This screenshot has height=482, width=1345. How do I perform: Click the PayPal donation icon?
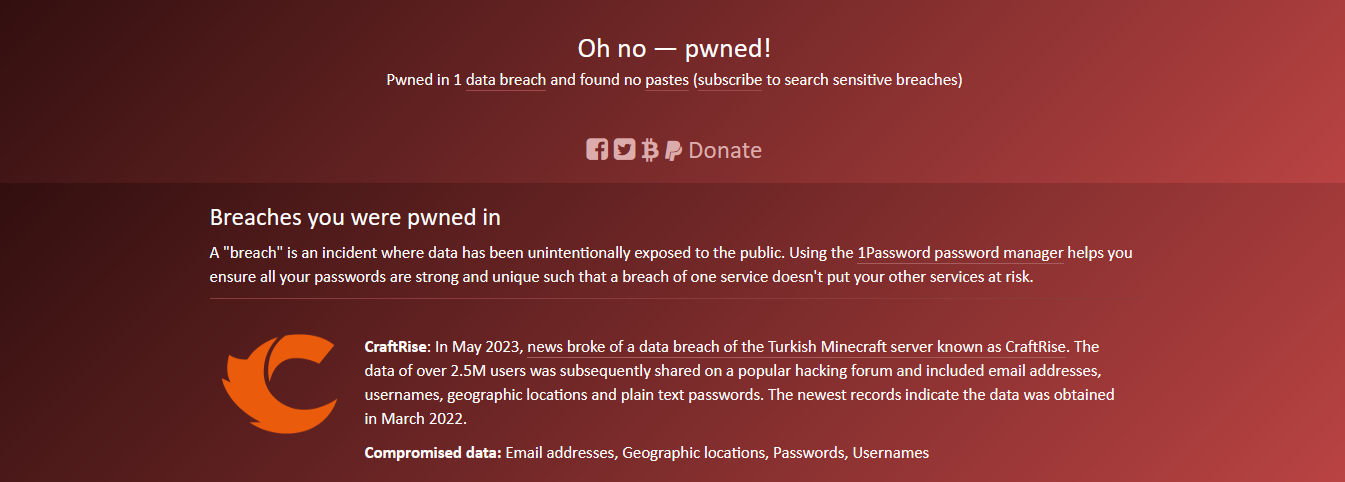[x=673, y=150]
